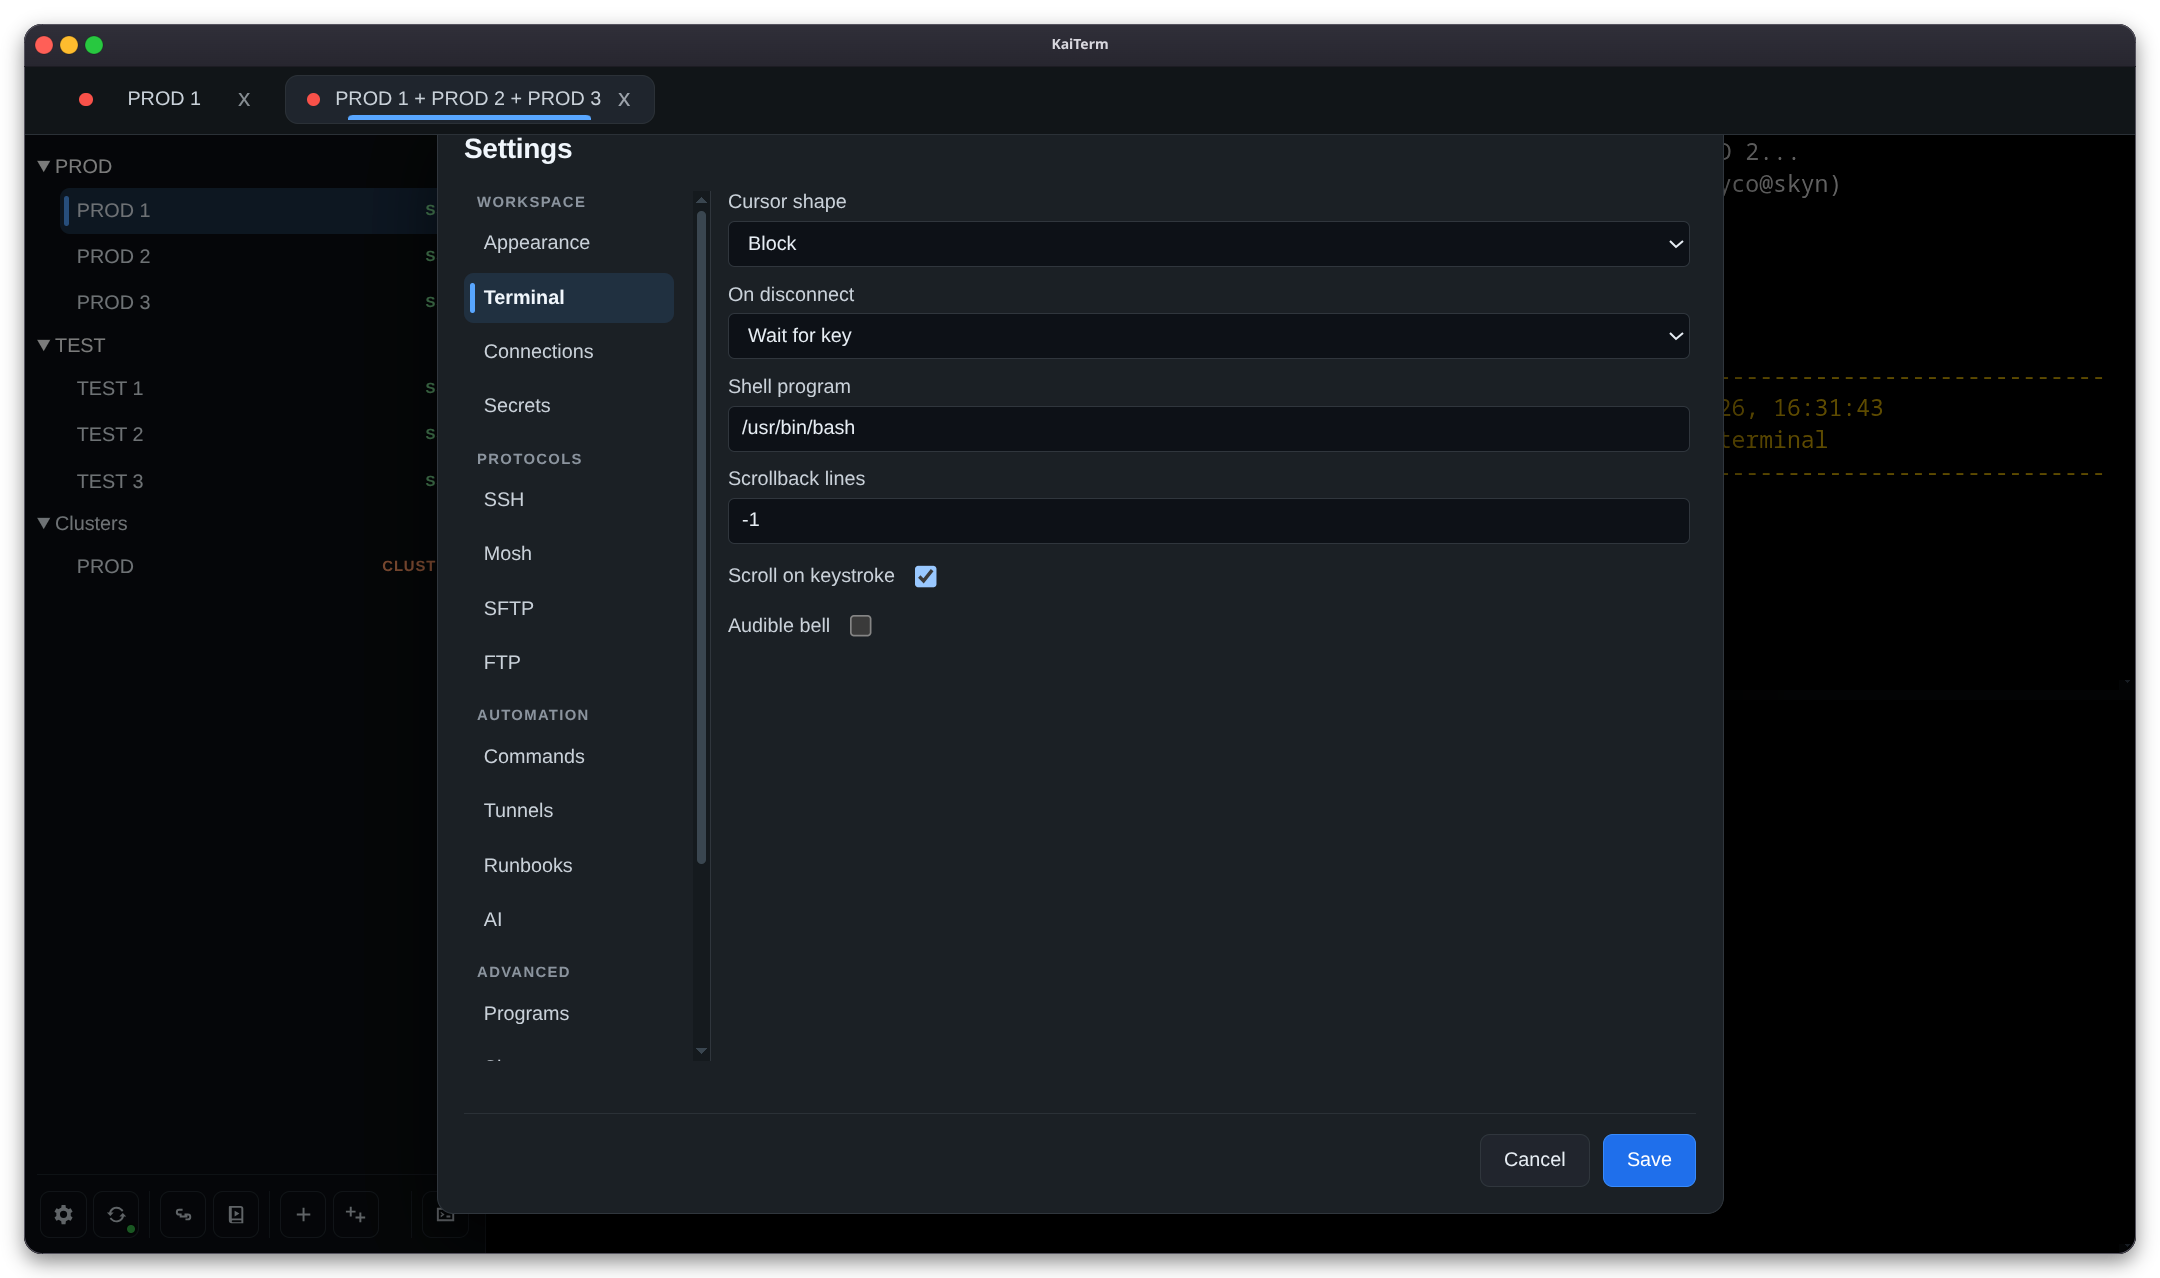
Task: Click the sync icon with green dot
Action: [x=116, y=1214]
